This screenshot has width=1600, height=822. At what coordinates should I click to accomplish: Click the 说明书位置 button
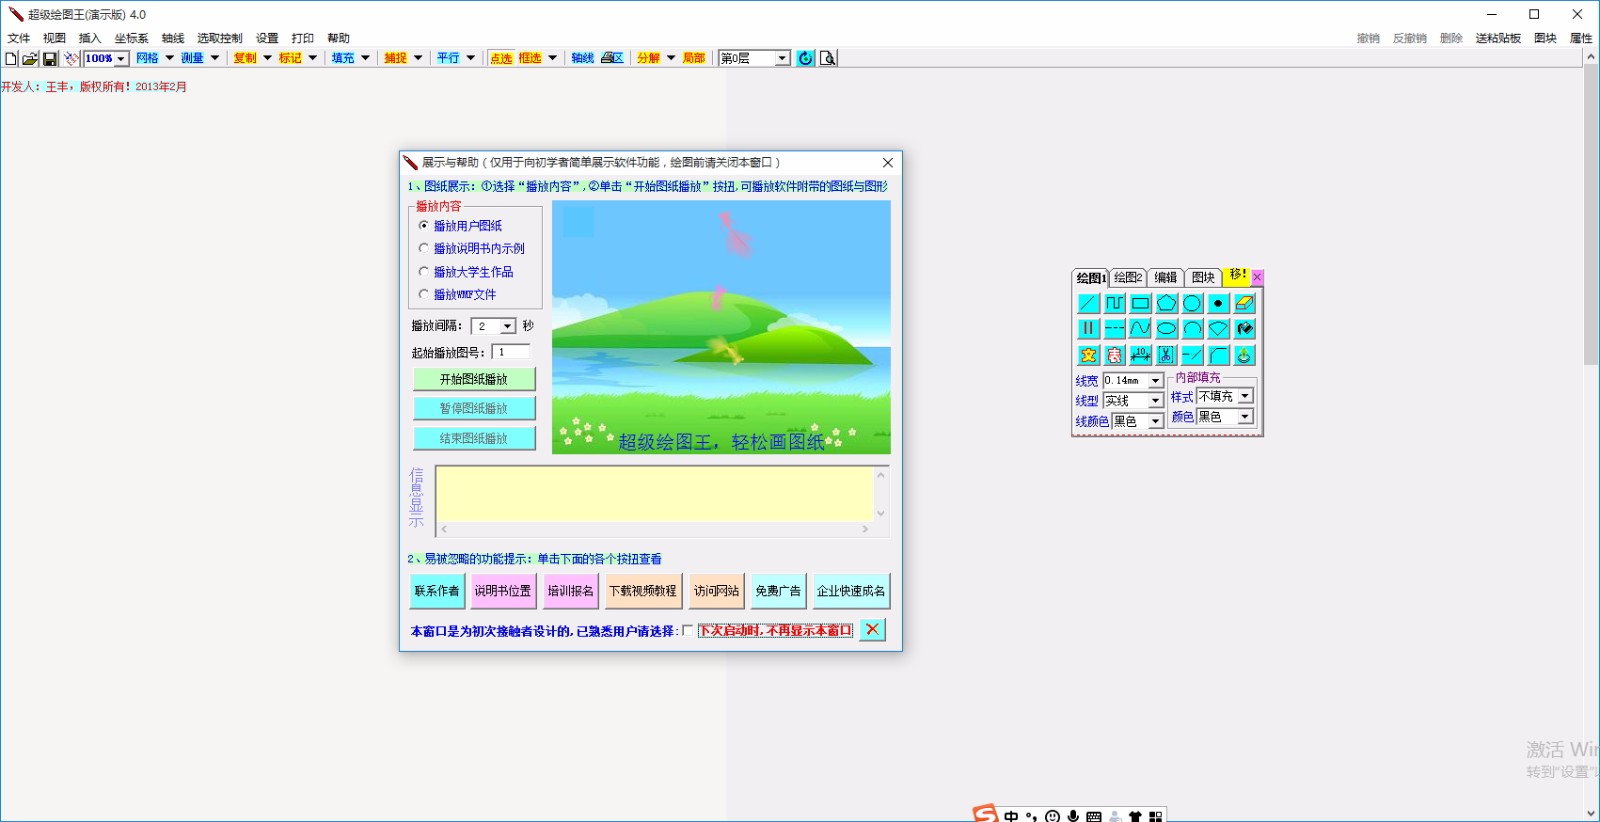503,591
